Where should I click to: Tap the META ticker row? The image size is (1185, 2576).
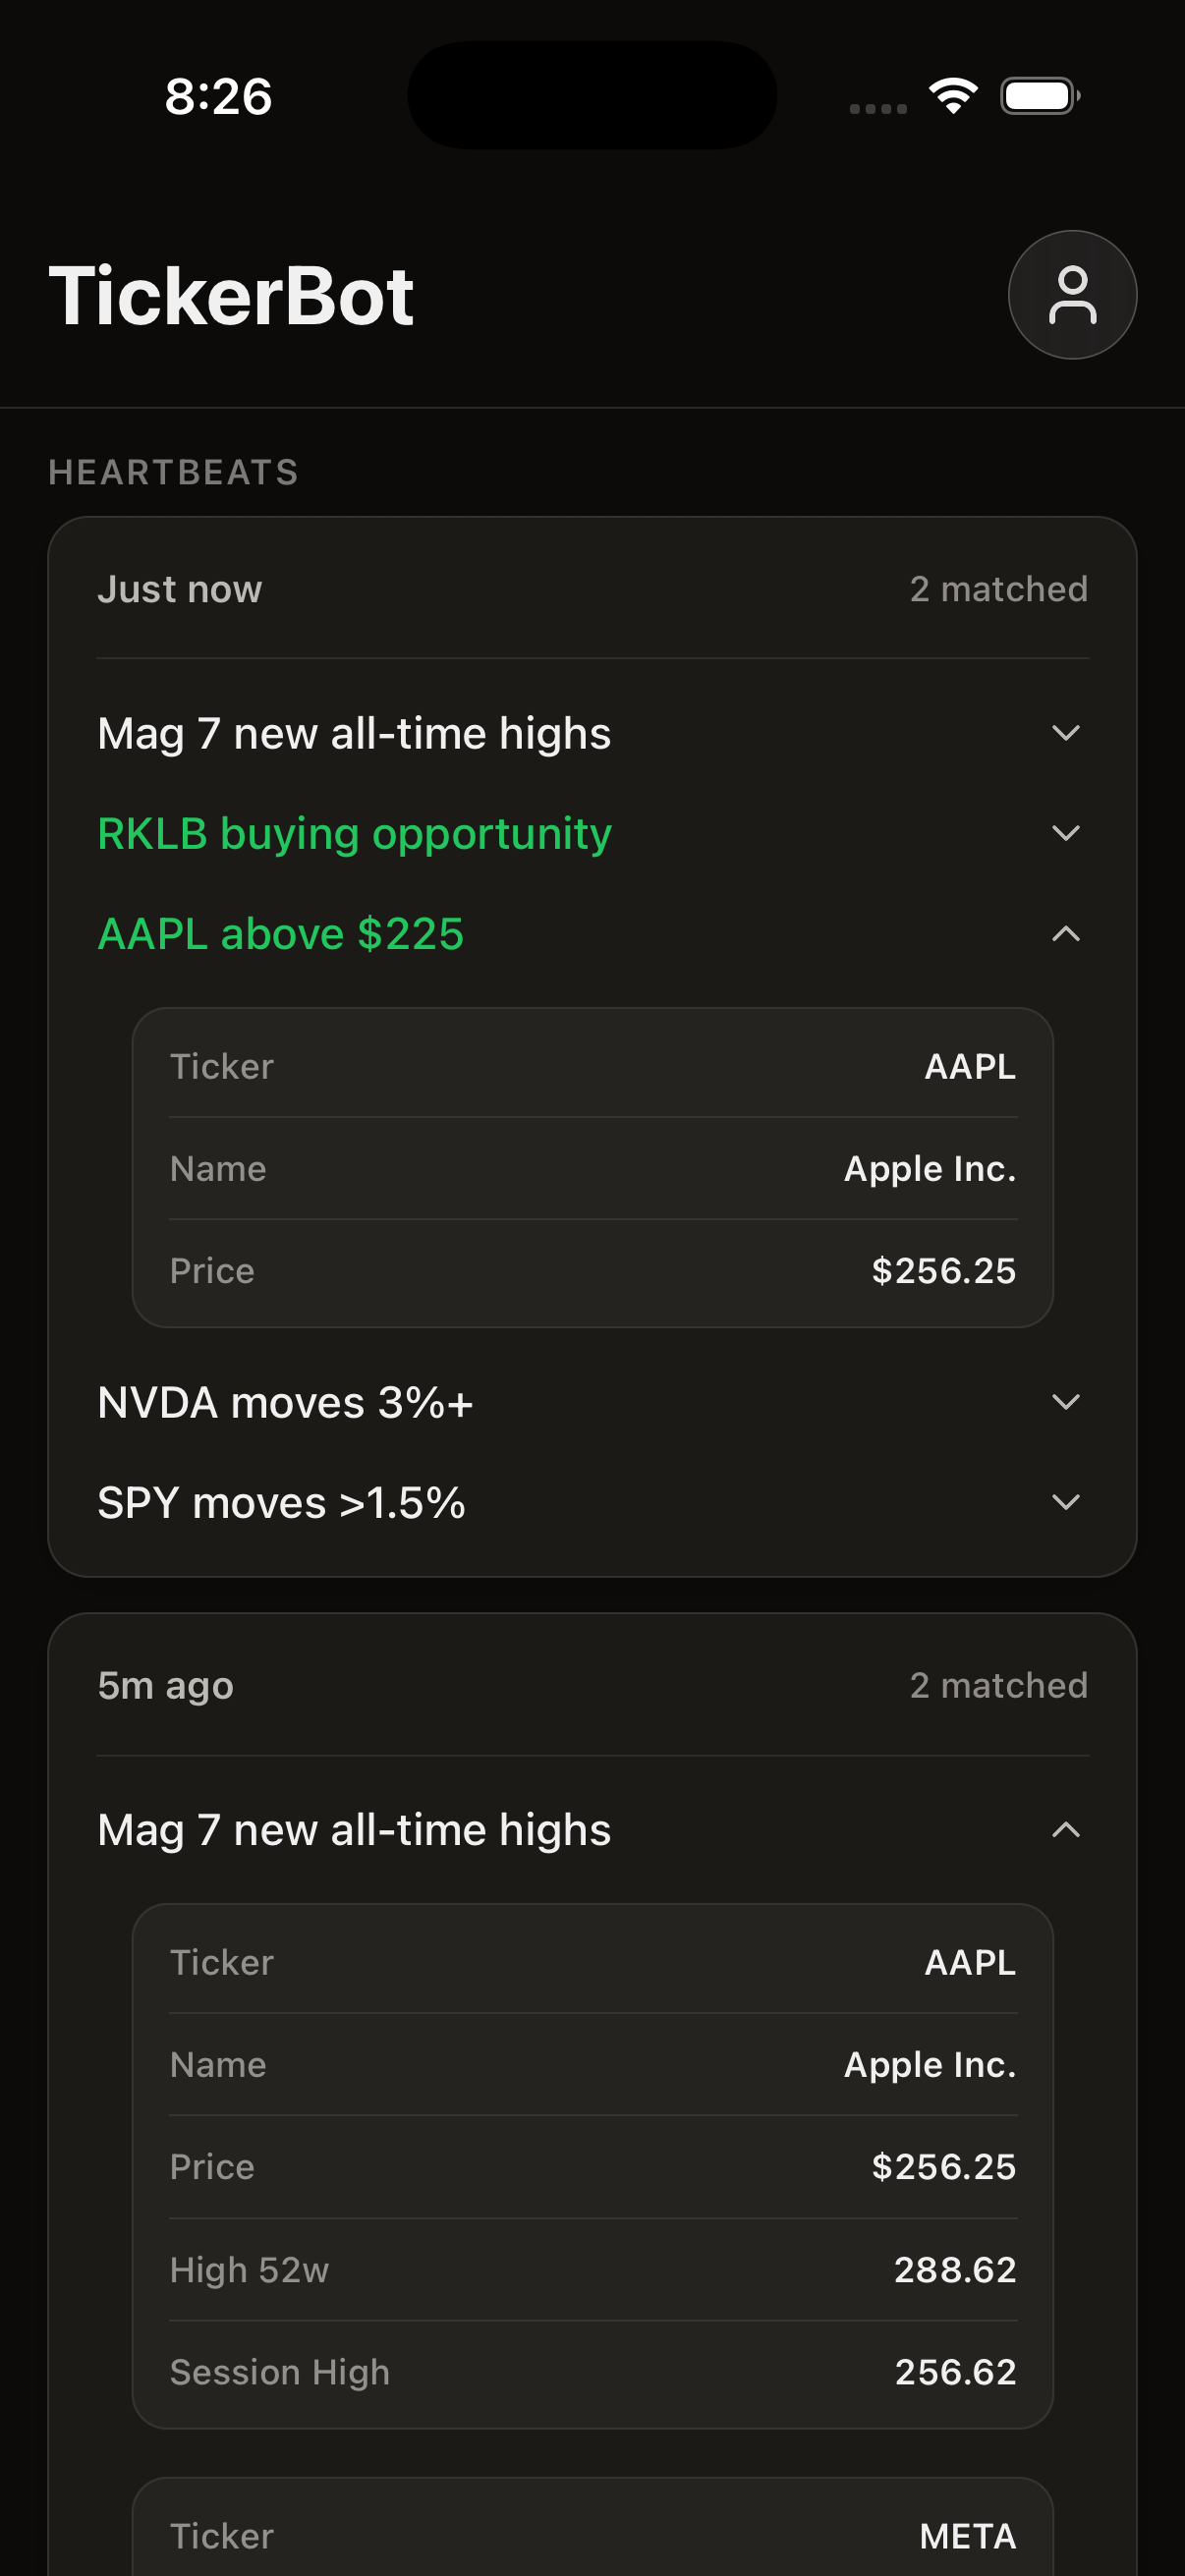(x=592, y=2536)
